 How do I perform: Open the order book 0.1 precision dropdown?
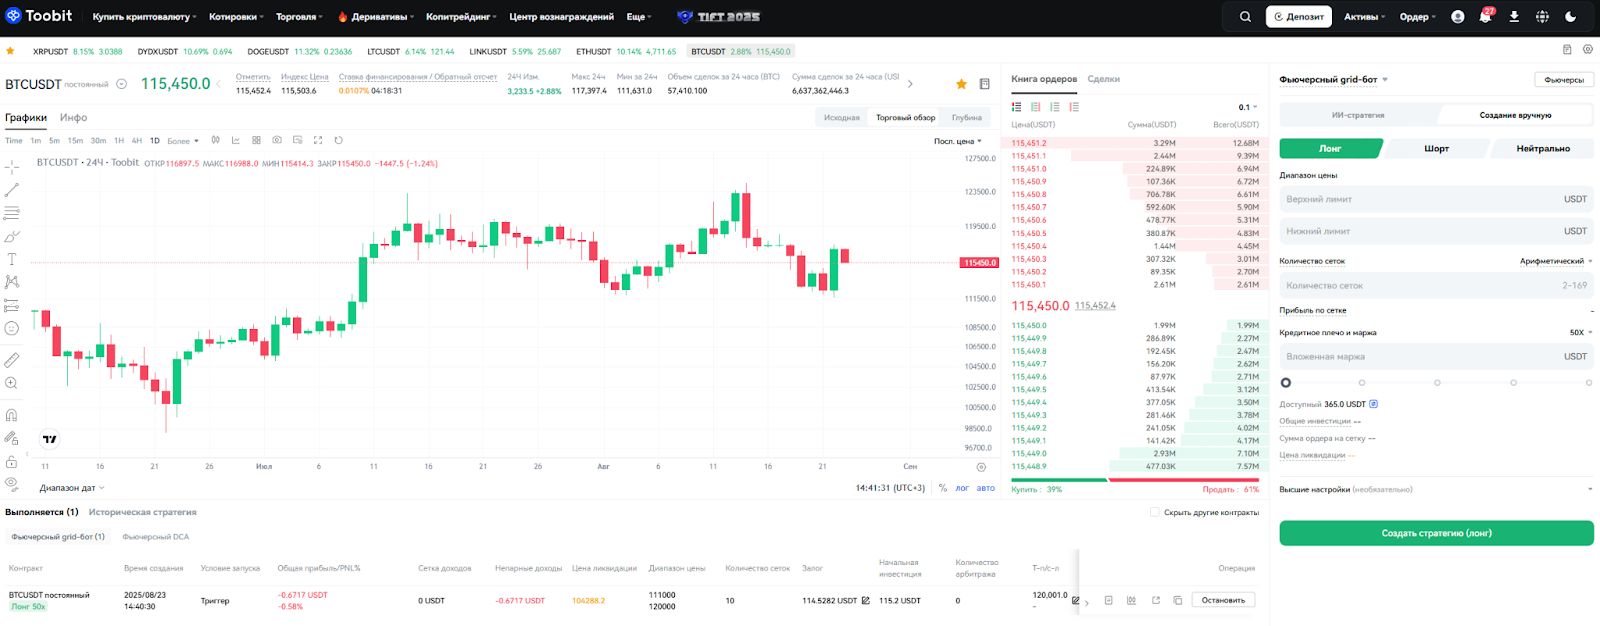(1248, 107)
